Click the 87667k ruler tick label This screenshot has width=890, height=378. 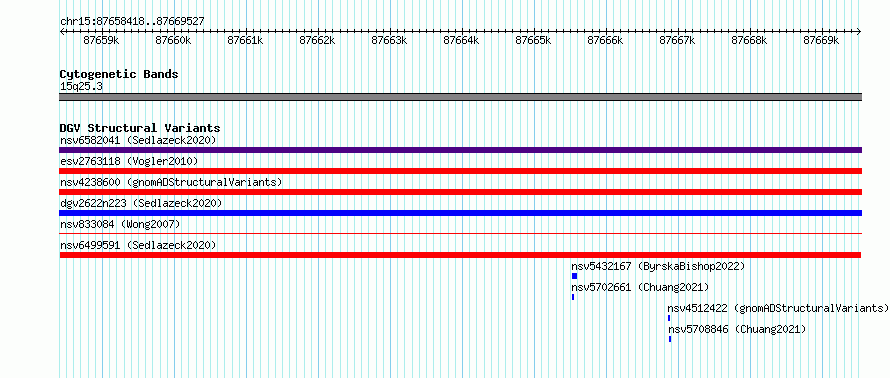pos(678,40)
